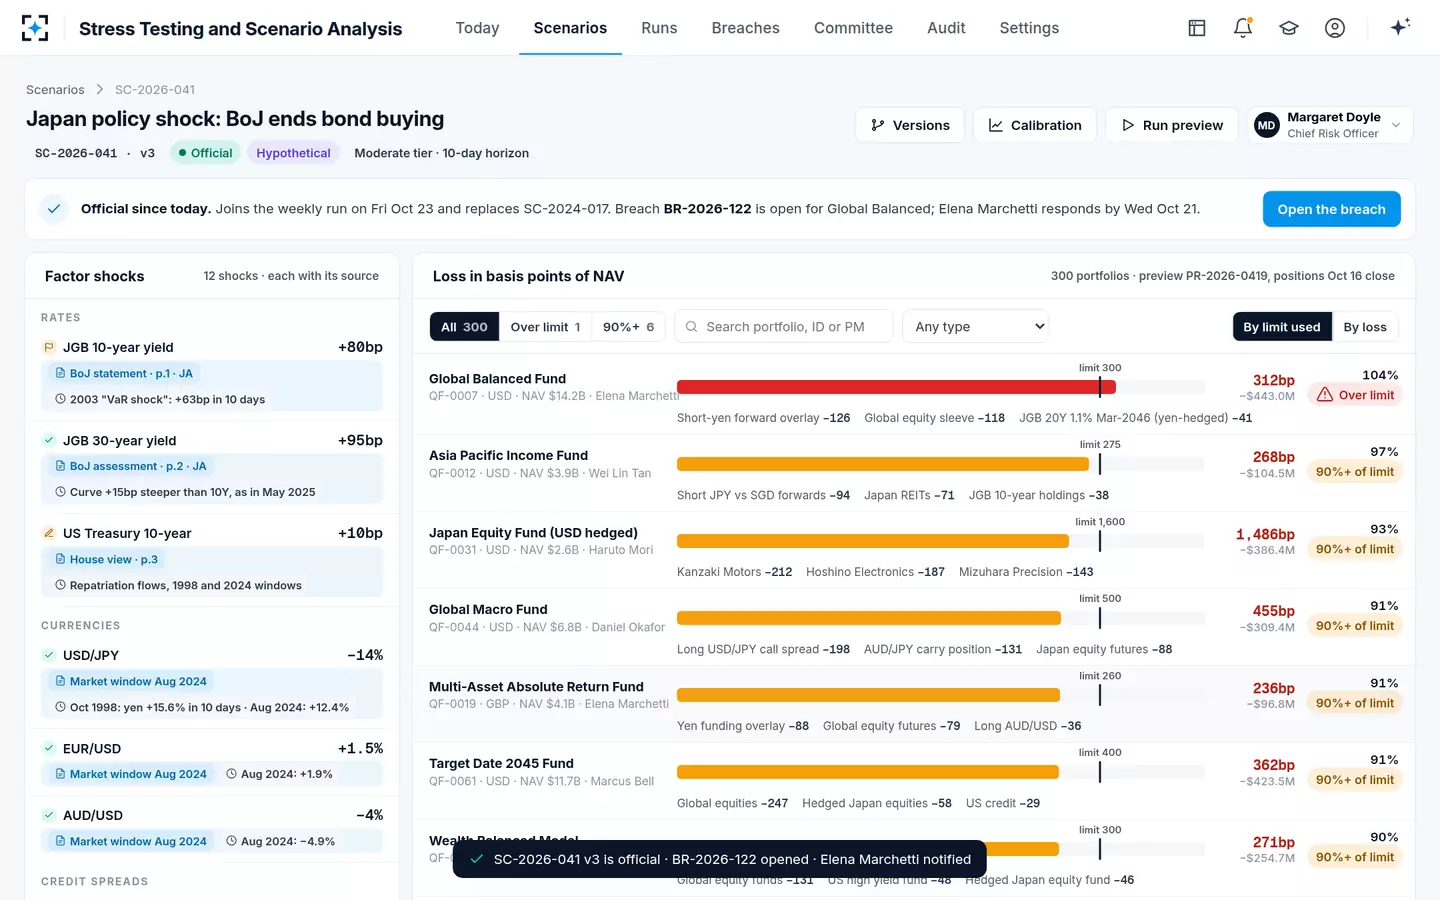
Task: Click the Over limit warning badge
Action: pyautogui.click(x=1355, y=395)
